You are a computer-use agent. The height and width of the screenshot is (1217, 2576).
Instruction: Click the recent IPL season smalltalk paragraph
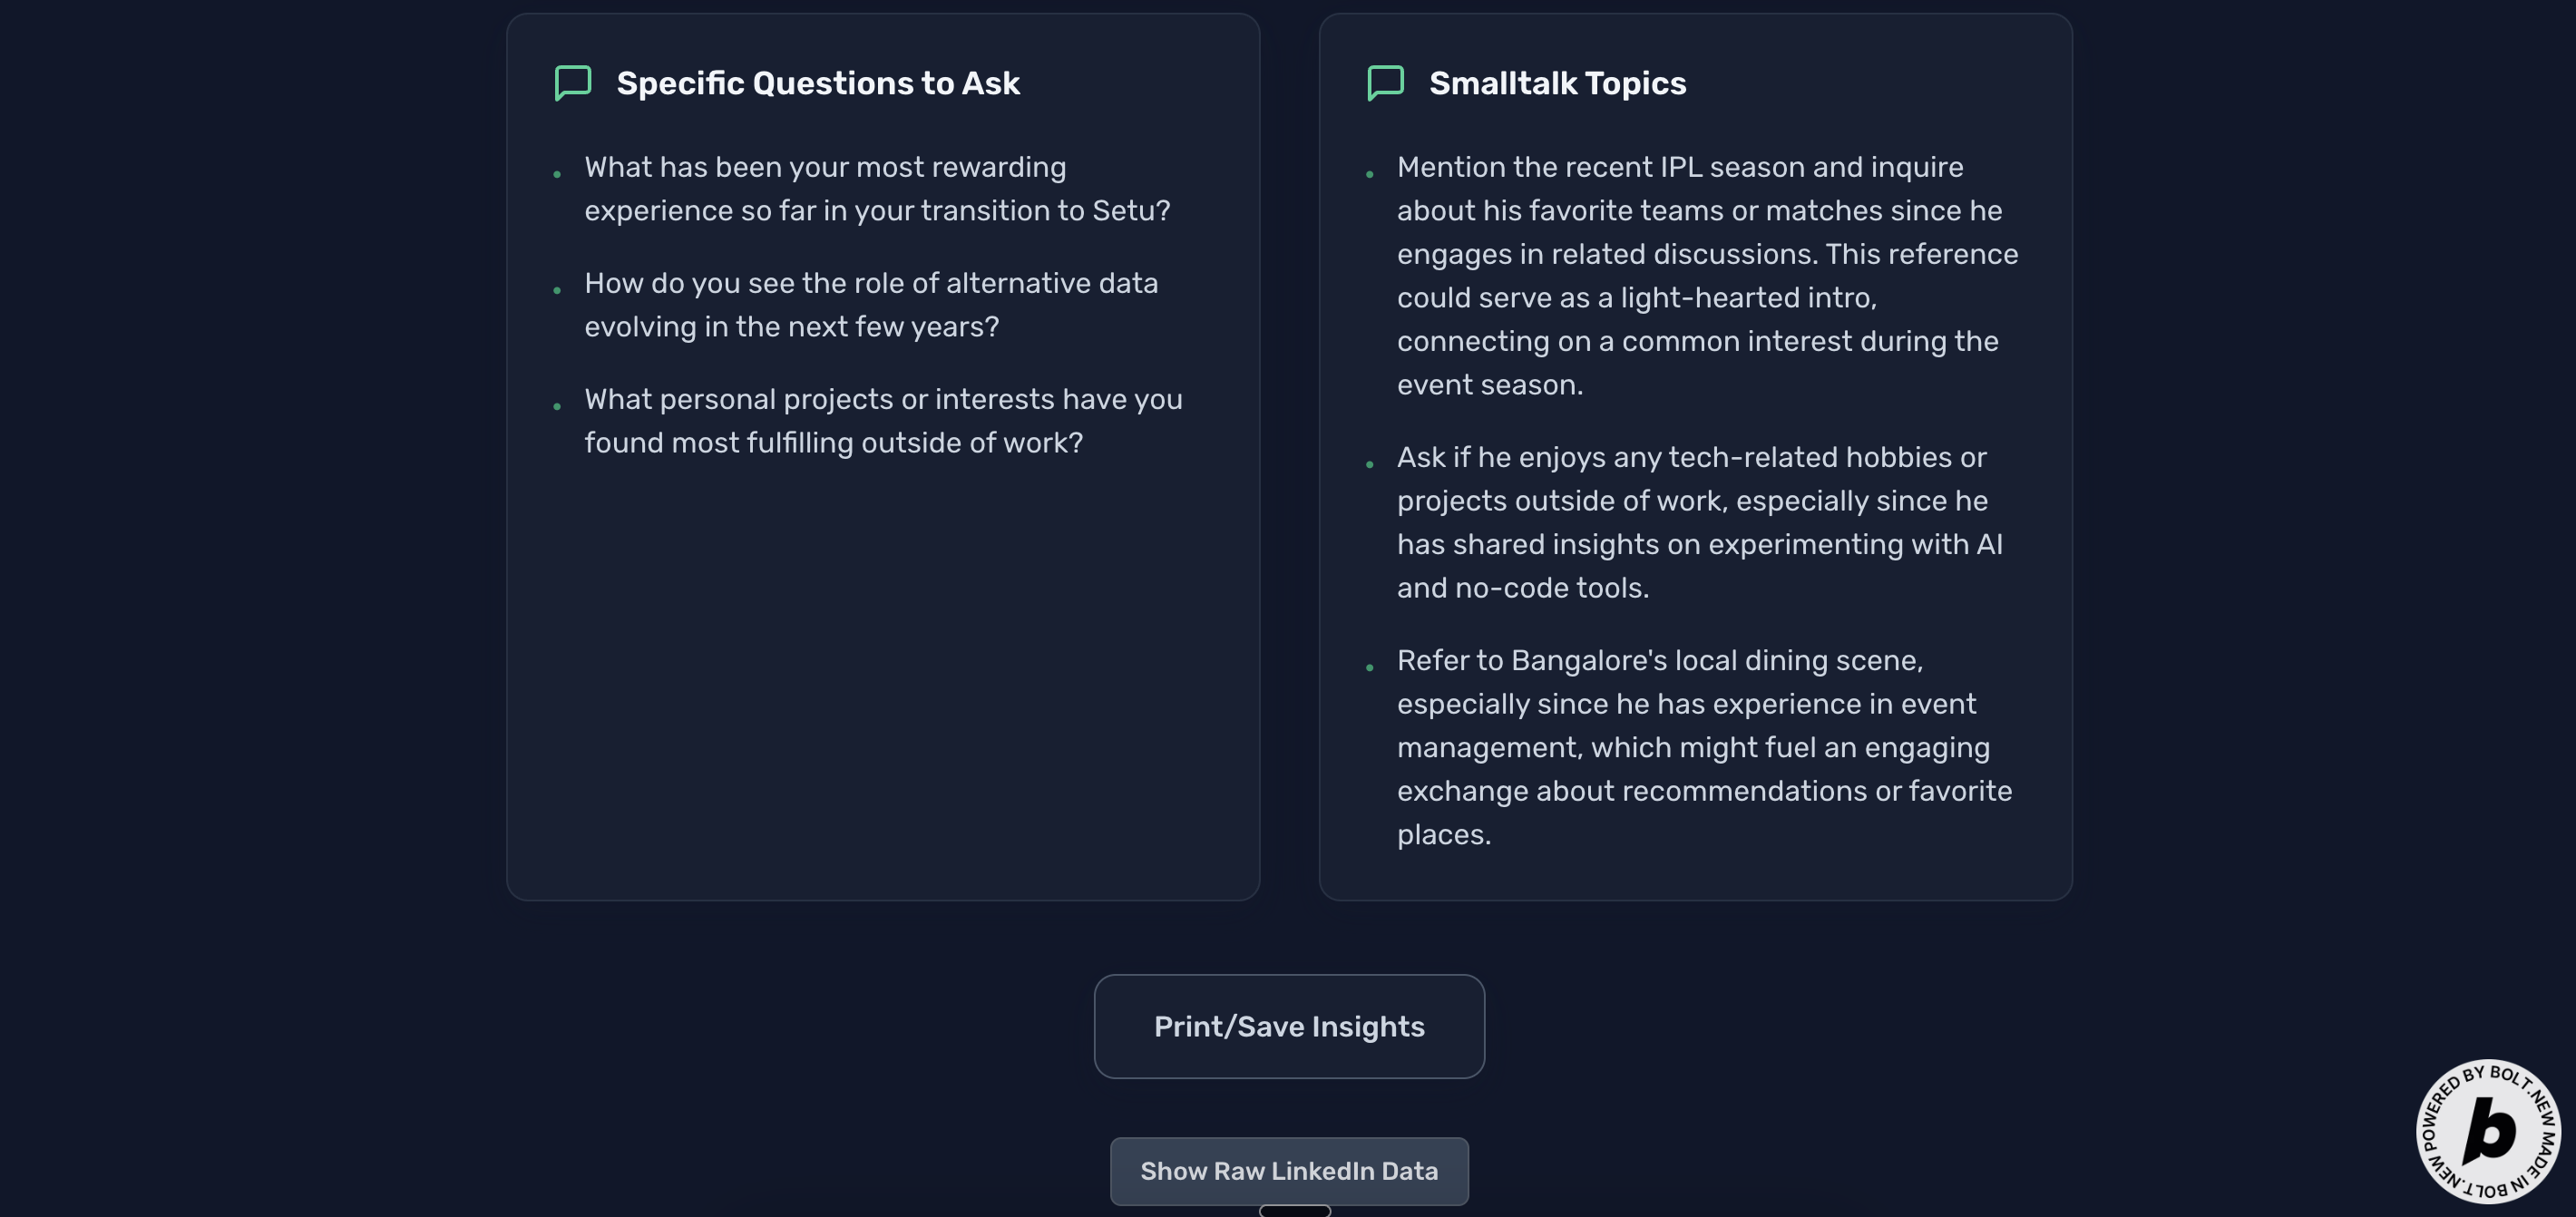click(x=1706, y=276)
